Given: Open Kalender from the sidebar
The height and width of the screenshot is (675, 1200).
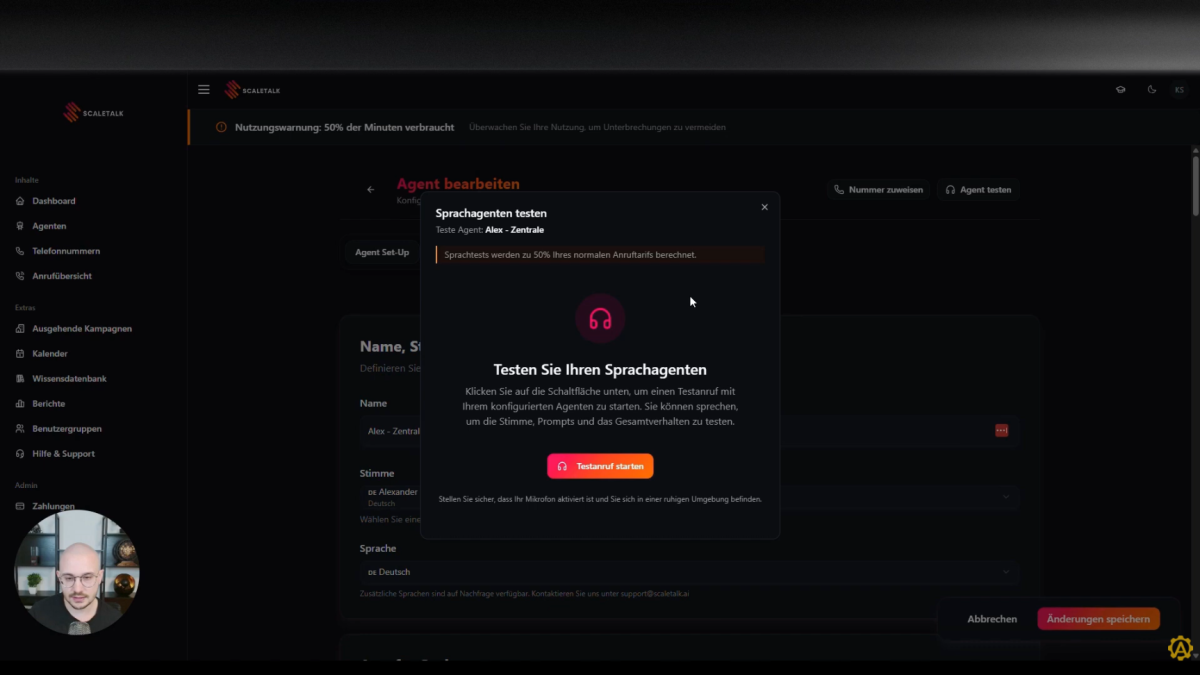Looking at the screenshot, I should click(x=49, y=354).
